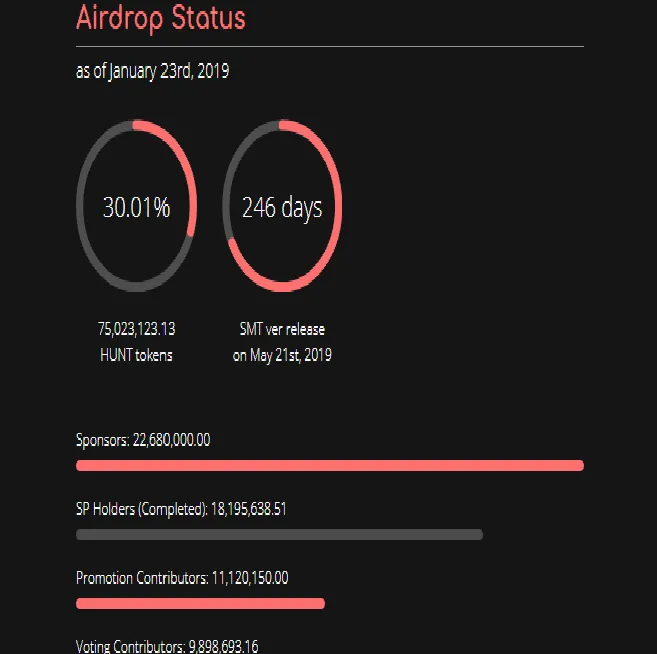The width and height of the screenshot is (657, 654).
Task: Click the Sponsors progress bar
Action: 330,465
